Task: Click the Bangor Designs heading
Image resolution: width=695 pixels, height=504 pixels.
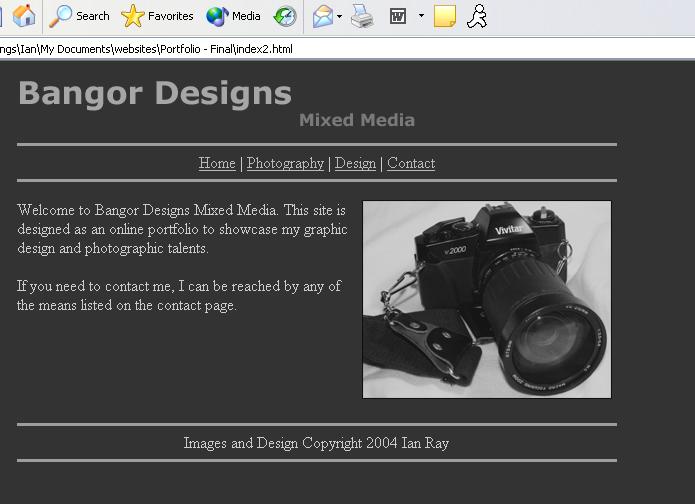Action: tap(155, 94)
